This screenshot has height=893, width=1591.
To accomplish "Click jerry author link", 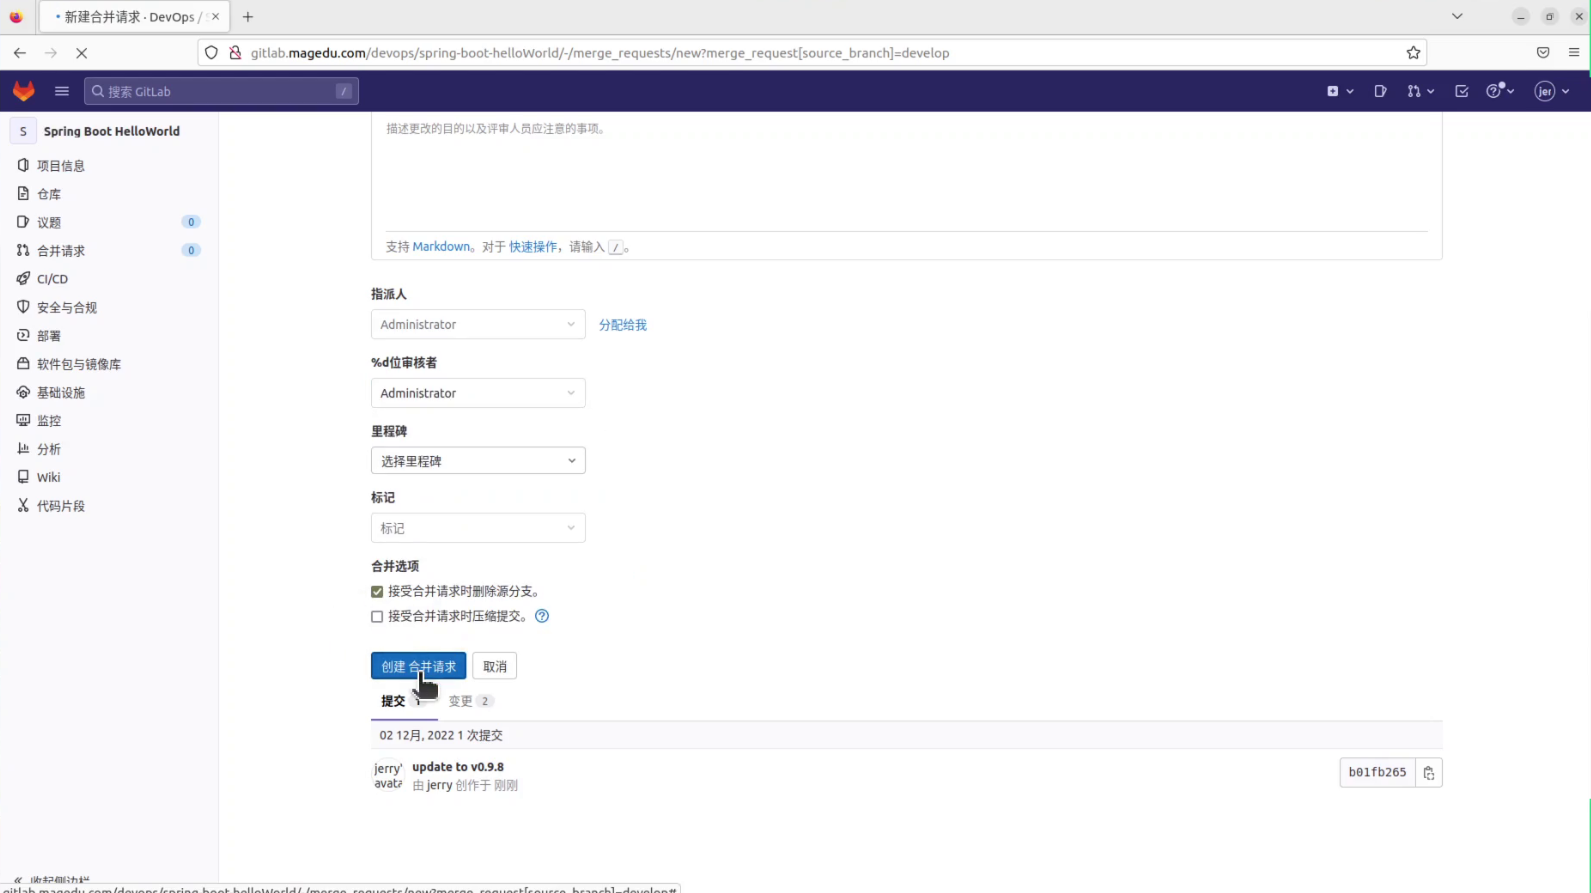I will [x=439, y=785].
